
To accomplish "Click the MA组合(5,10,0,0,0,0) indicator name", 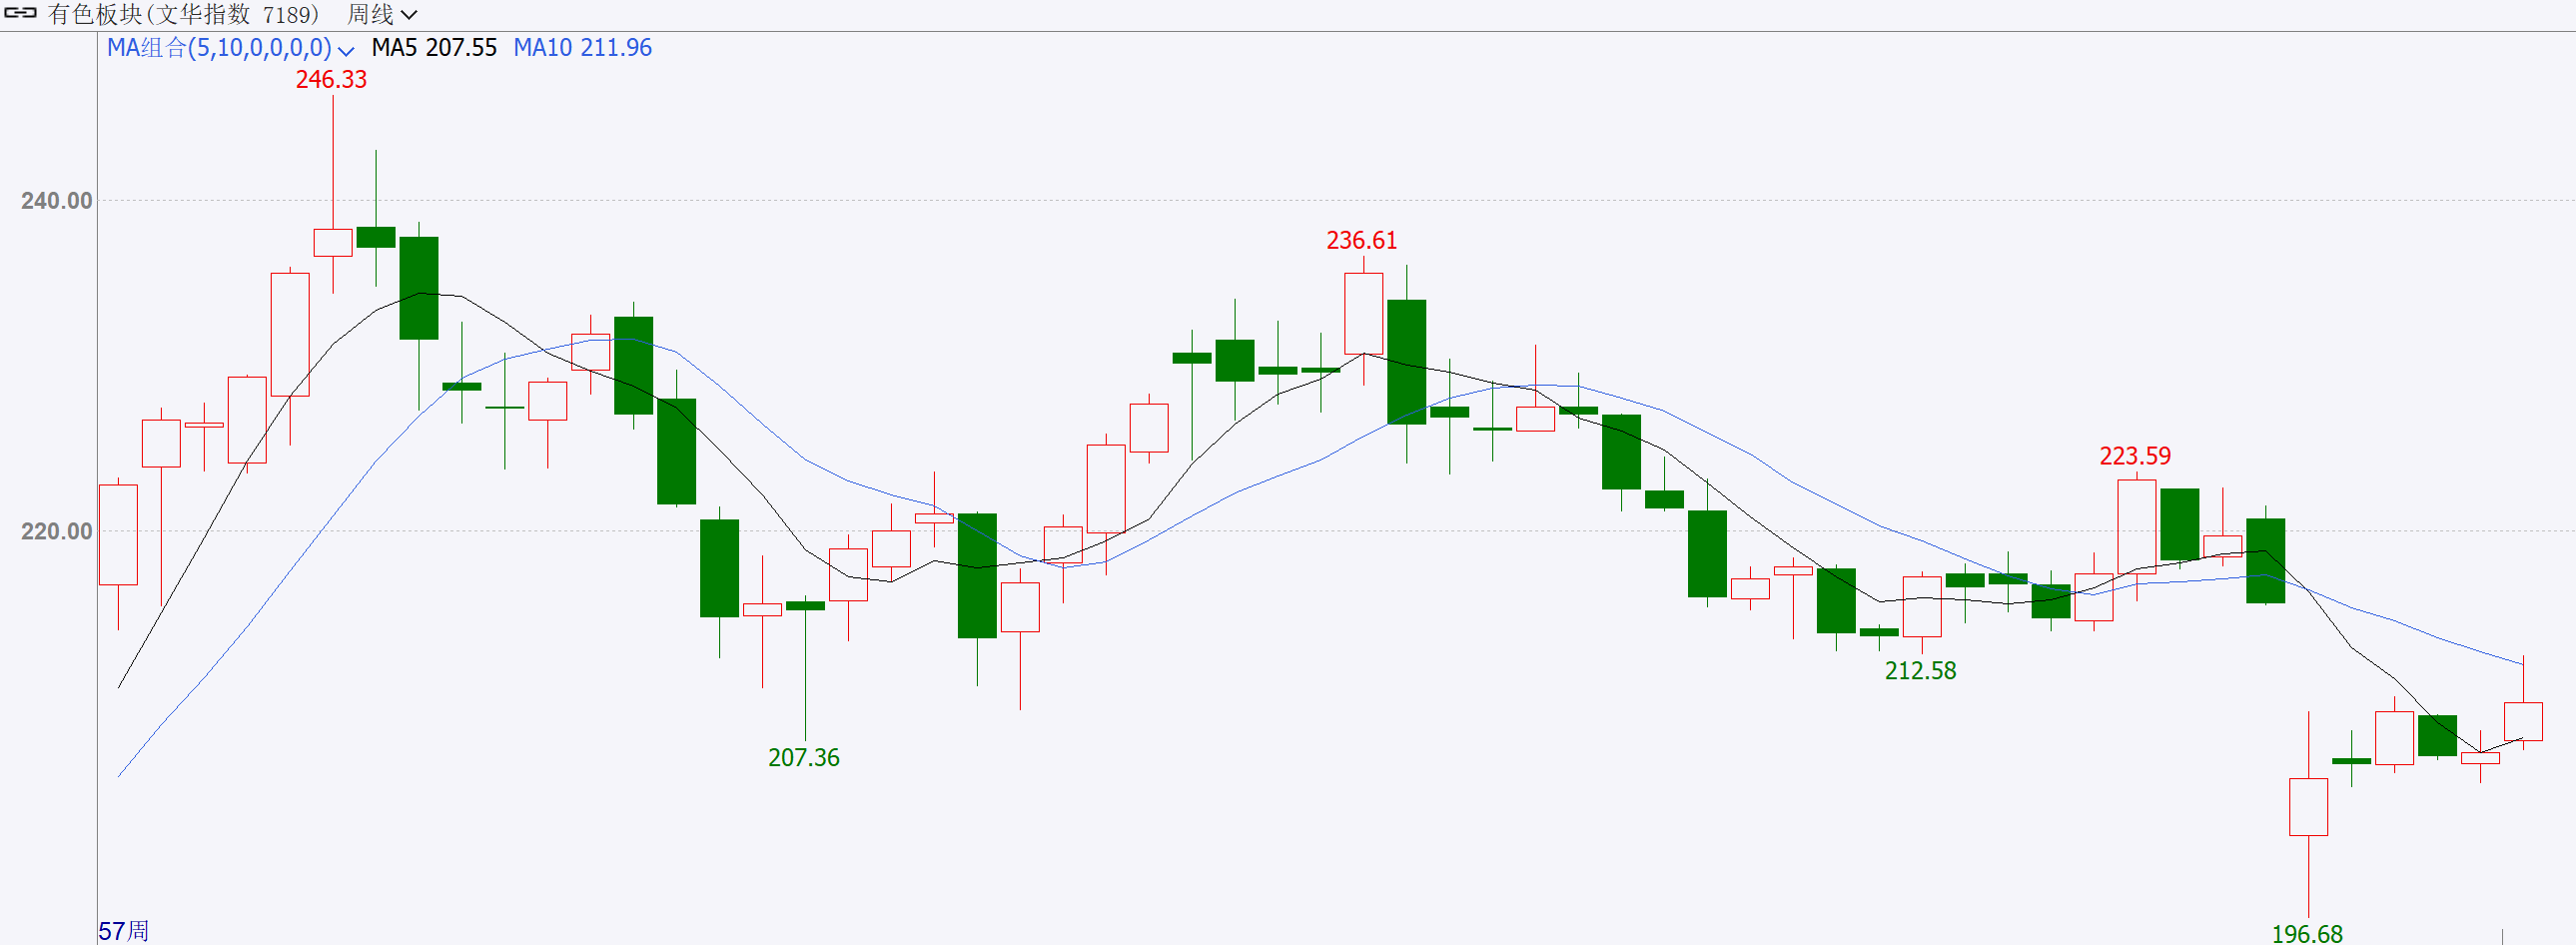I will [x=219, y=48].
